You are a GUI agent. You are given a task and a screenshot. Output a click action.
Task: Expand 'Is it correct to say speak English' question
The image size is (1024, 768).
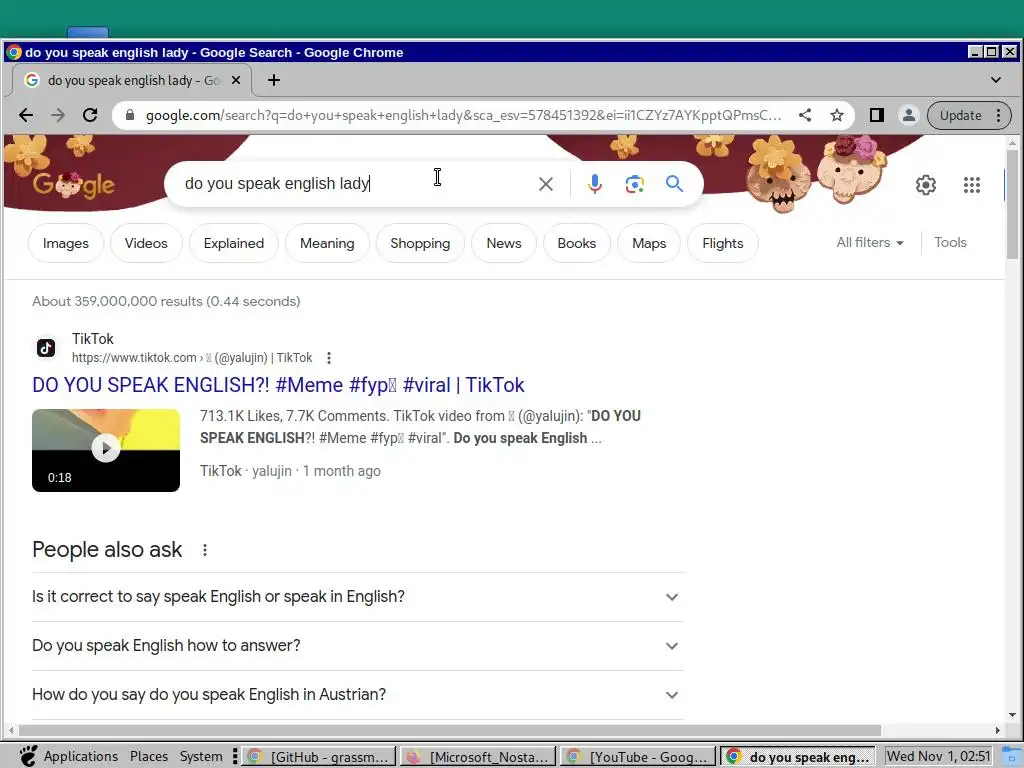click(357, 597)
